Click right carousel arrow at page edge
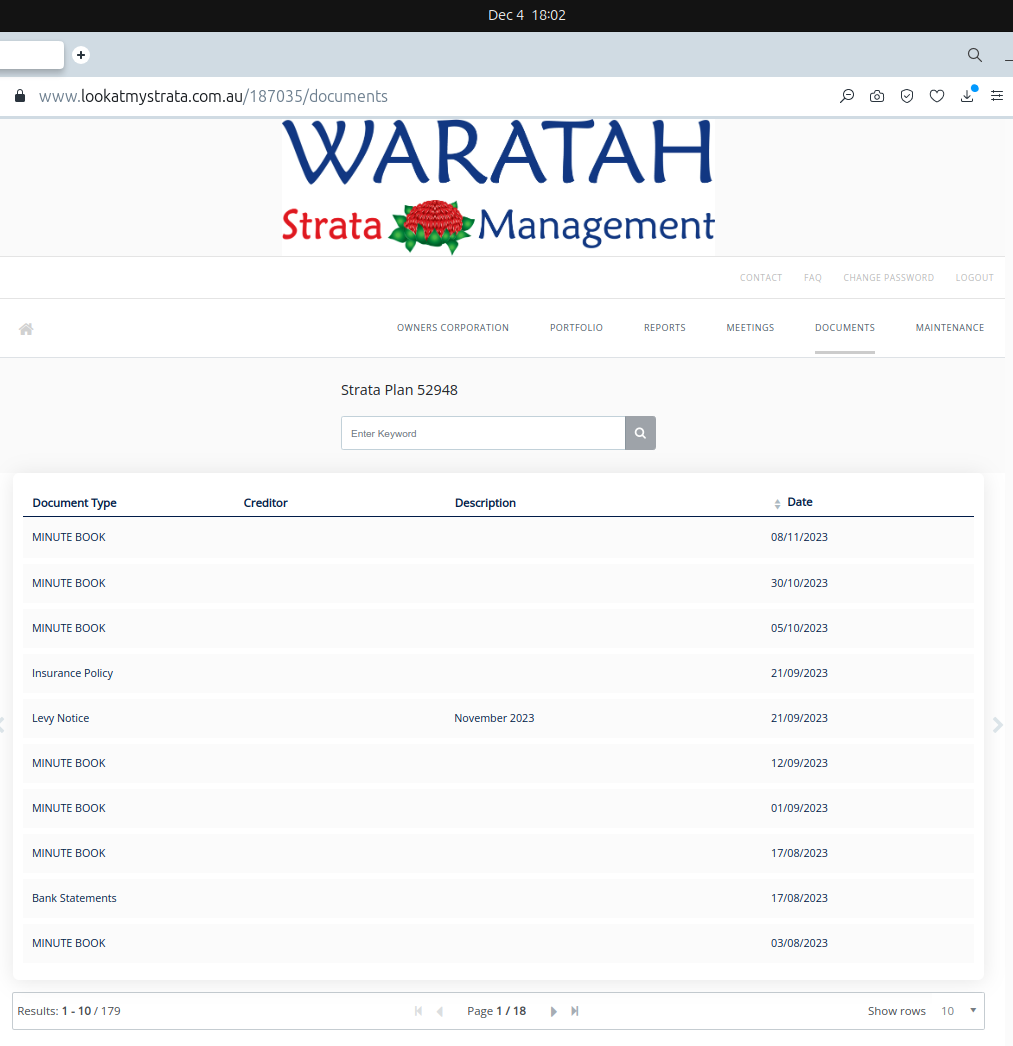Image resolution: width=1013 pixels, height=1046 pixels. [997, 725]
